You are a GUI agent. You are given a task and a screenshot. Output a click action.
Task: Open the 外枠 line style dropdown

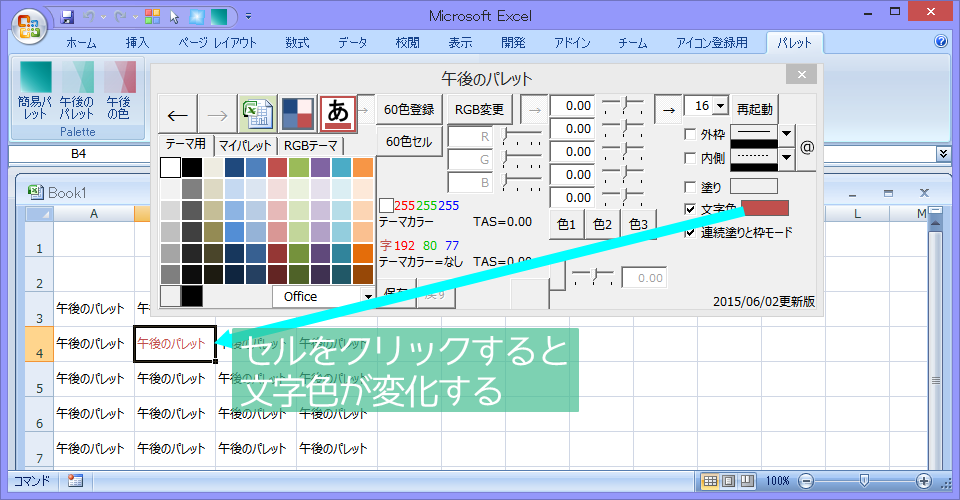pos(786,134)
